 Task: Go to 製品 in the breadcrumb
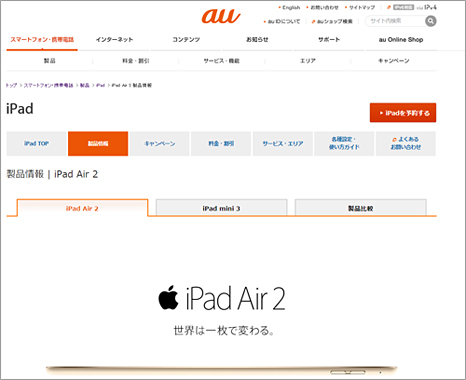pos(85,85)
